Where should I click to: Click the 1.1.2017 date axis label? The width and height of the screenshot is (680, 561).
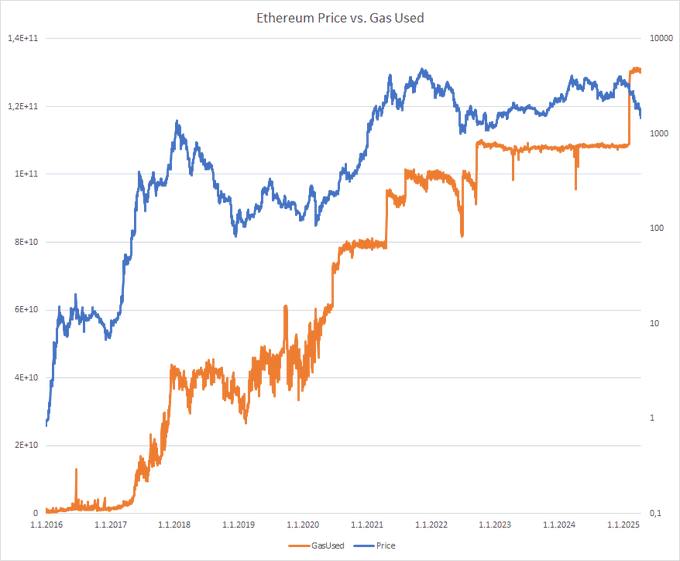111,525
